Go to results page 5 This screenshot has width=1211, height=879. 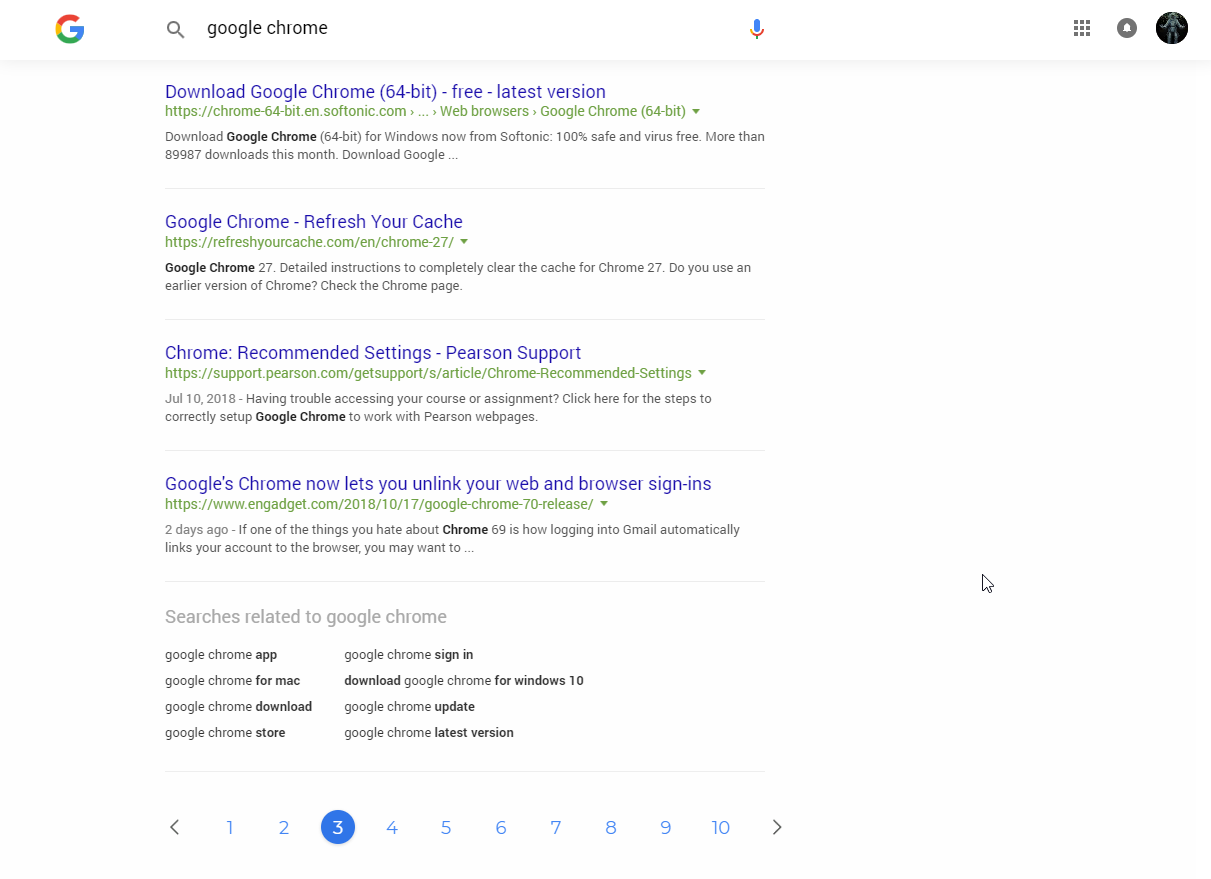(446, 827)
